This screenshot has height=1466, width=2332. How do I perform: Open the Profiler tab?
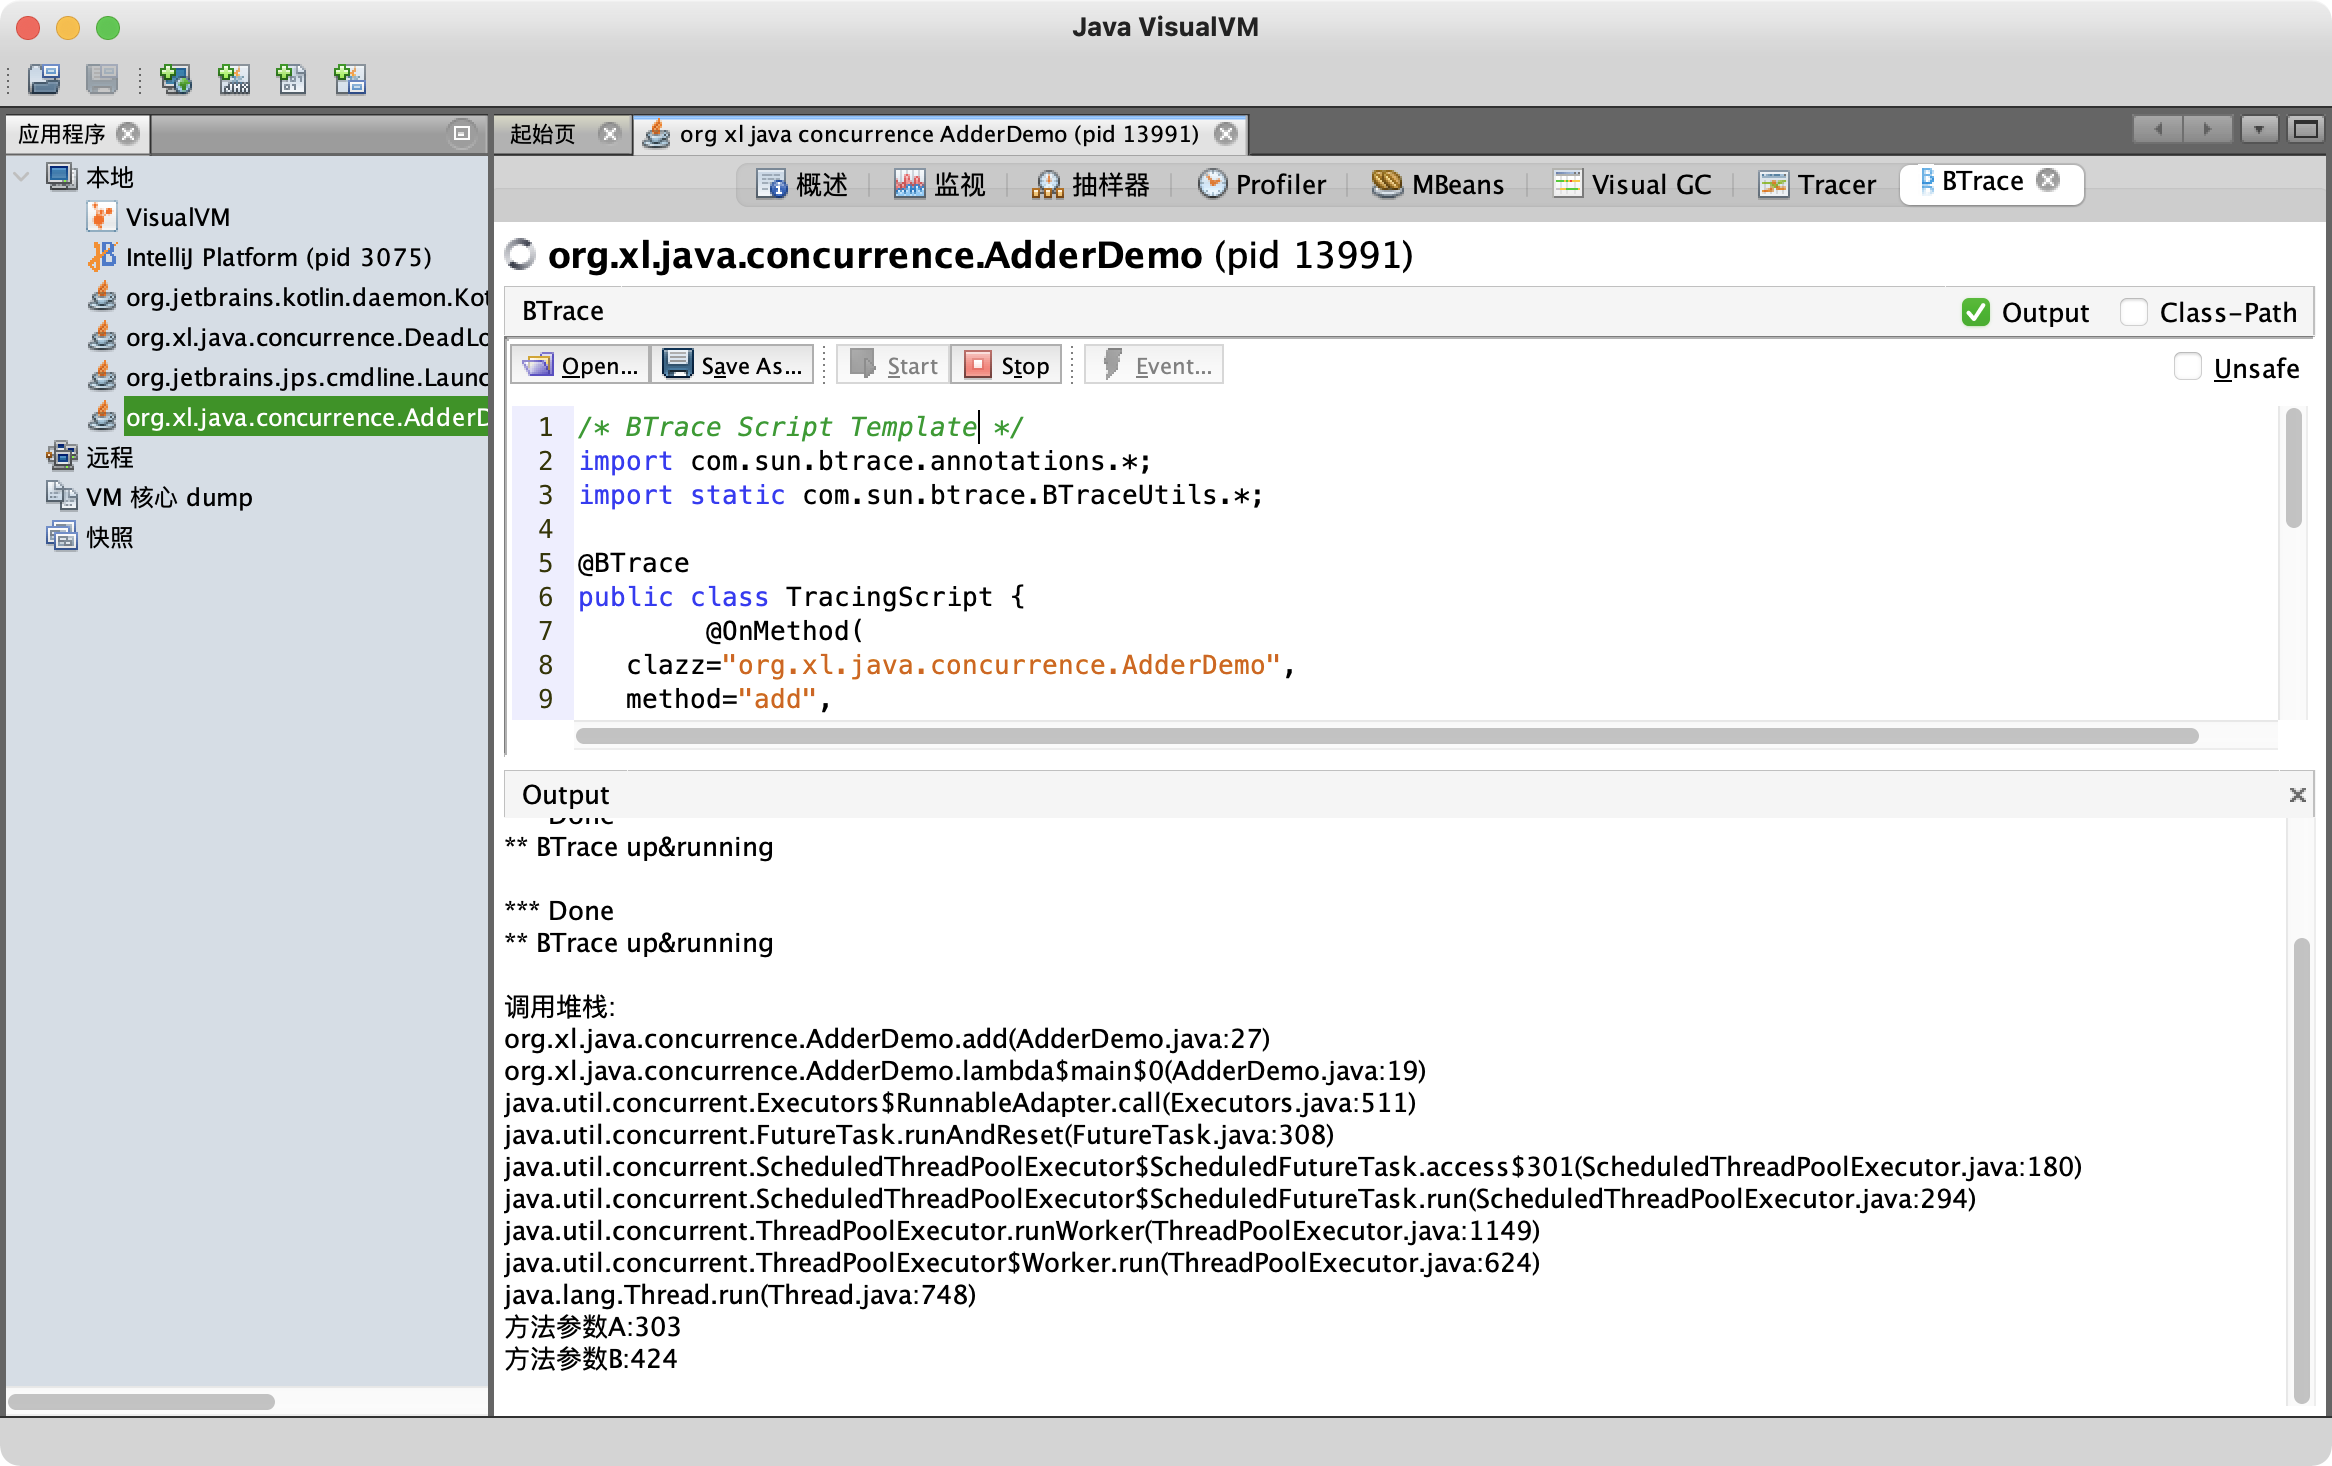point(1262,185)
